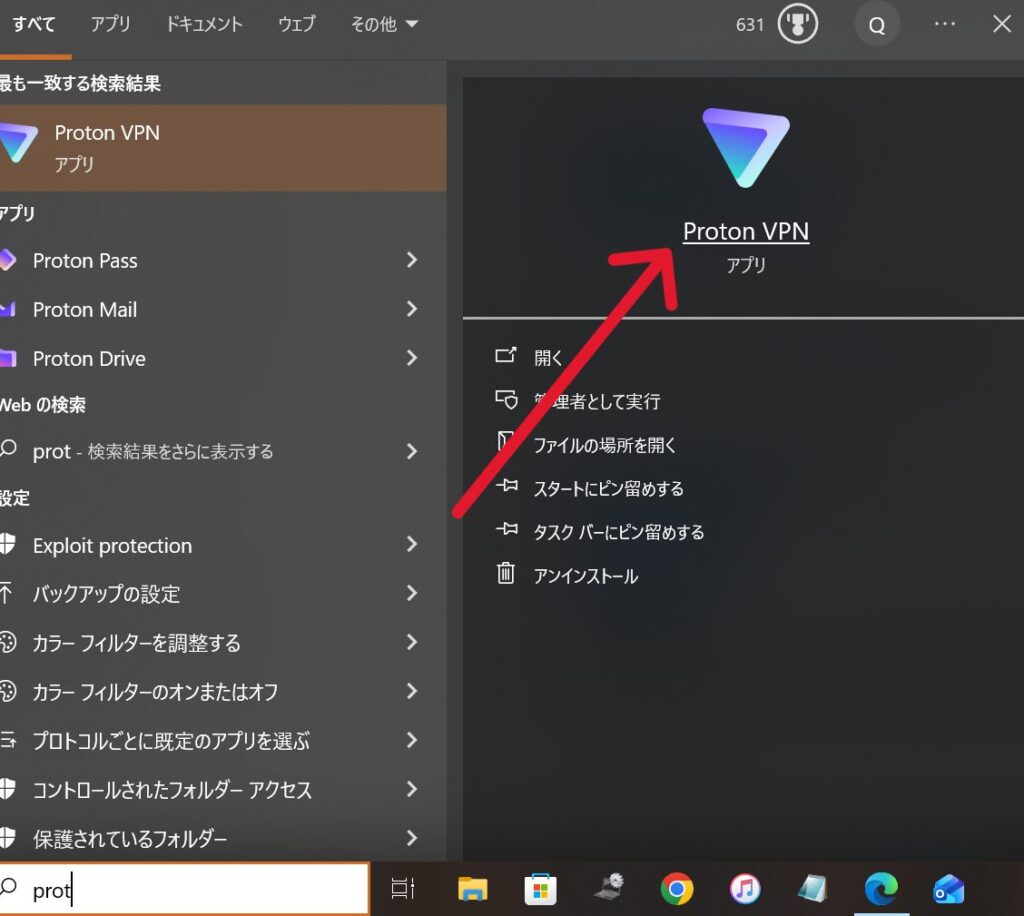Screen dimensions: 1024x916
Task: Open Microsoft Store taskbar icon
Action: pos(540,888)
